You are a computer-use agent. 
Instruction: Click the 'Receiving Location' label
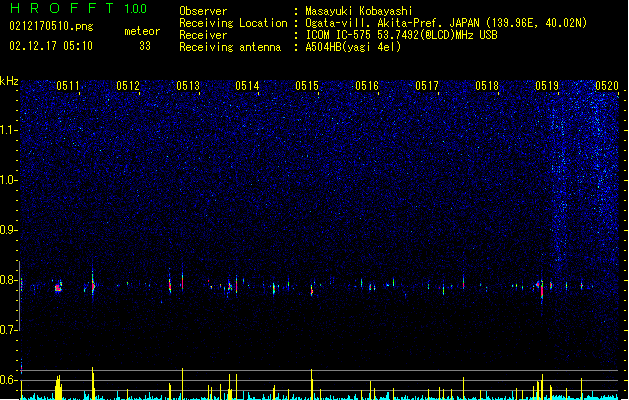233,23
